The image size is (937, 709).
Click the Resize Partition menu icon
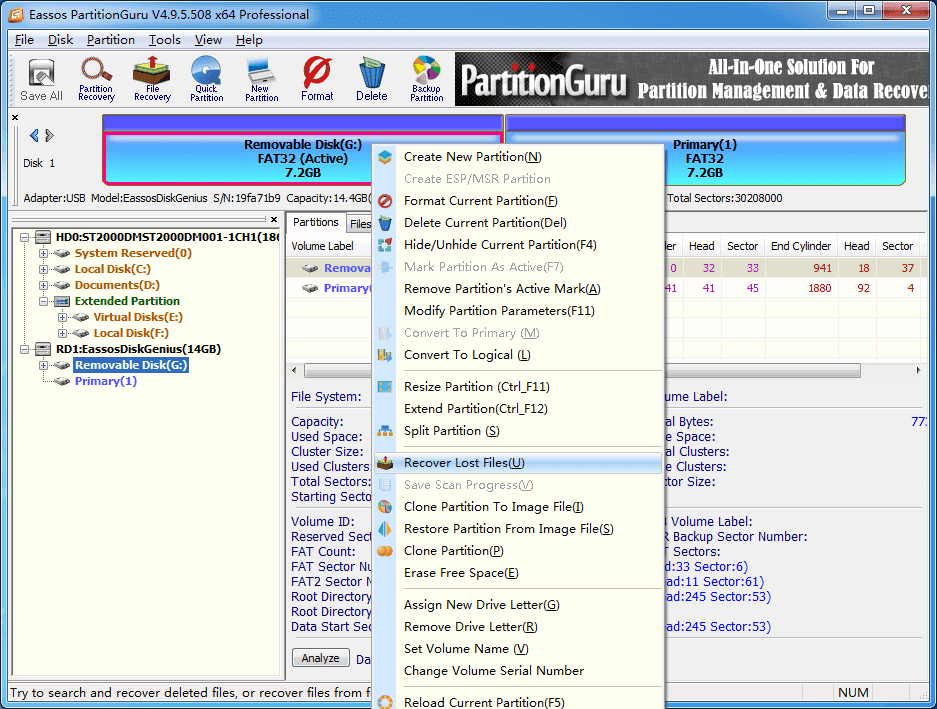coord(385,387)
